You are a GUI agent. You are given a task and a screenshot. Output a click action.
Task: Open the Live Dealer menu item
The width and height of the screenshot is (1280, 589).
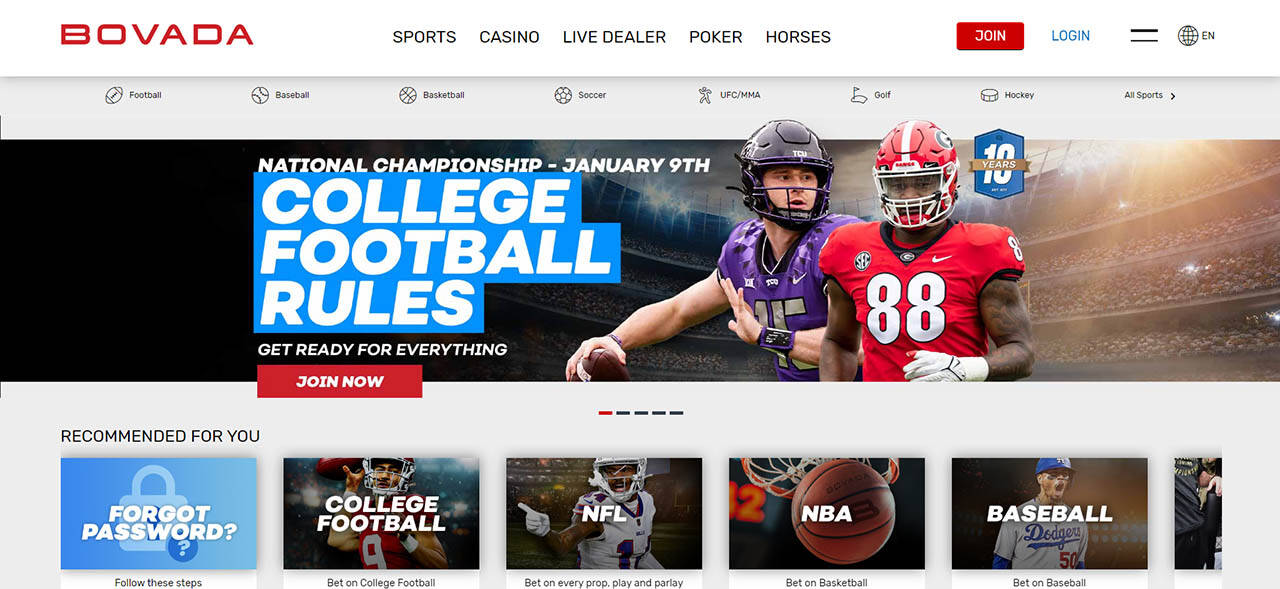tap(614, 37)
